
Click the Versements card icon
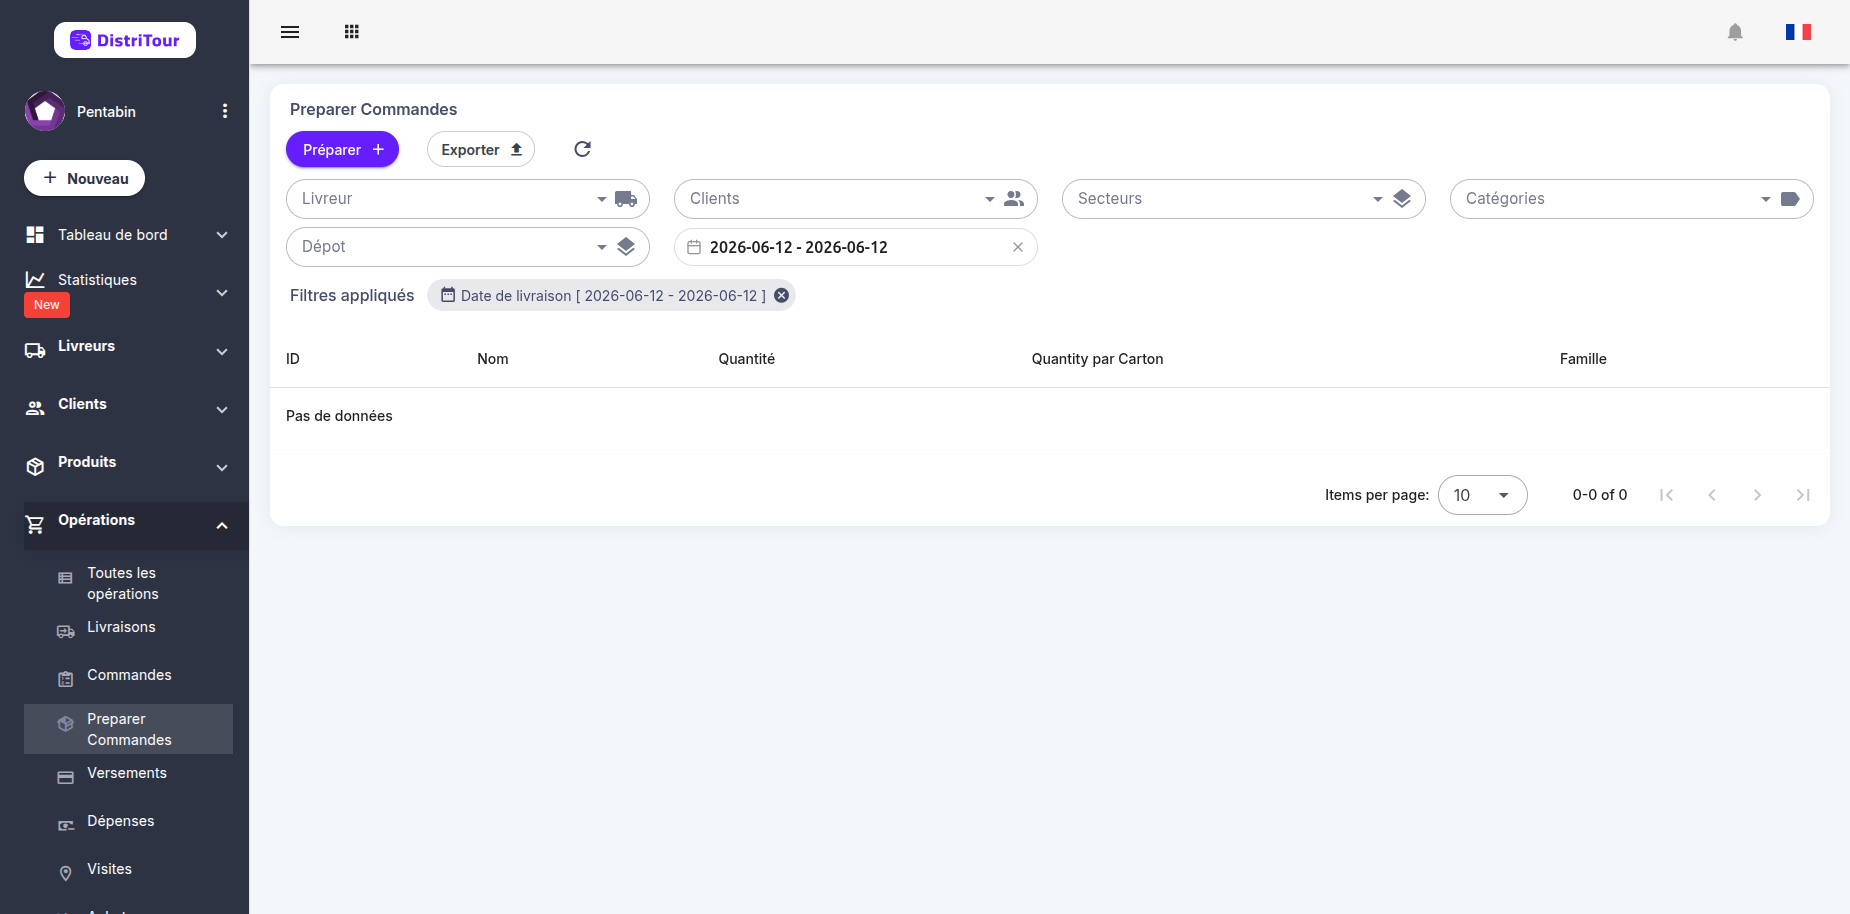click(x=66, y=778)
